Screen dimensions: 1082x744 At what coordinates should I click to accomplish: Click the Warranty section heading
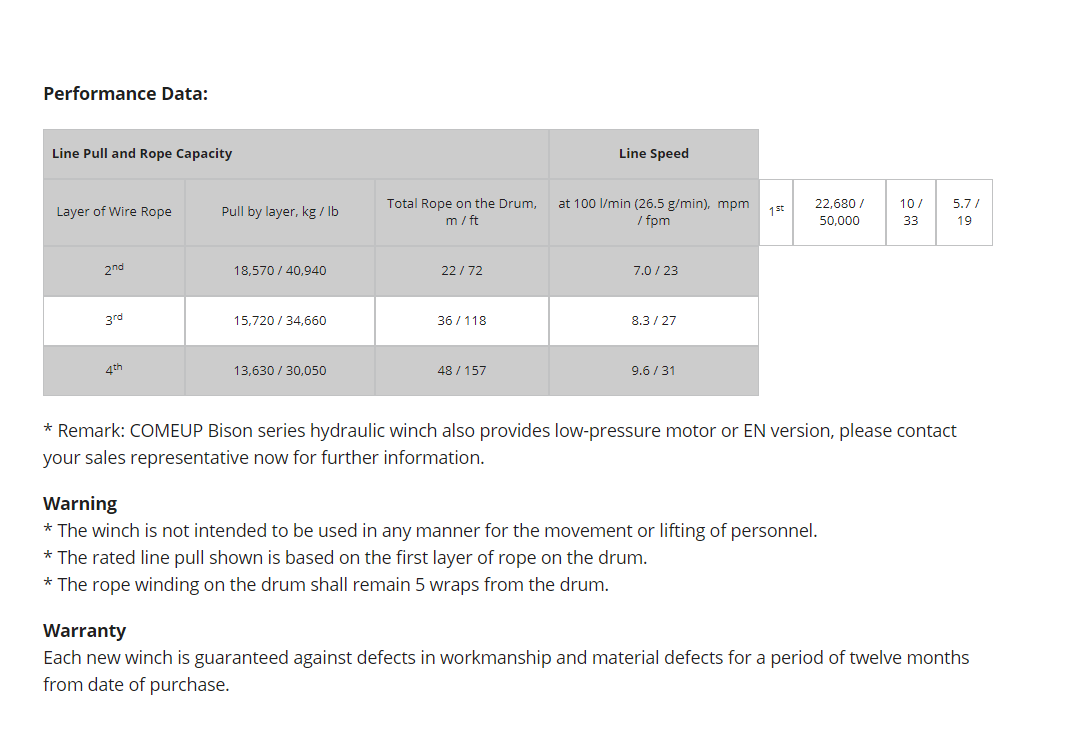click(84, 631)
